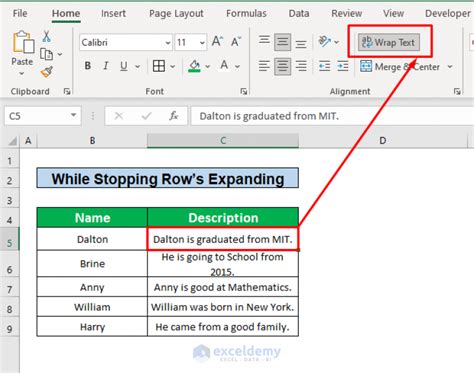Select cell 'William was born in New York.'
This screenshot has width=474, height=373.
(223, 307)
